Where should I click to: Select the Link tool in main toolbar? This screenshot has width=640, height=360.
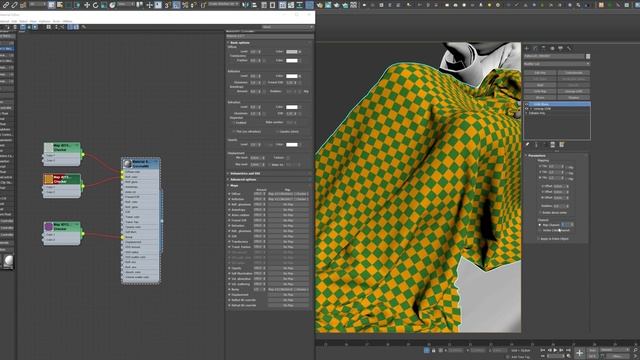pos(6,5)
